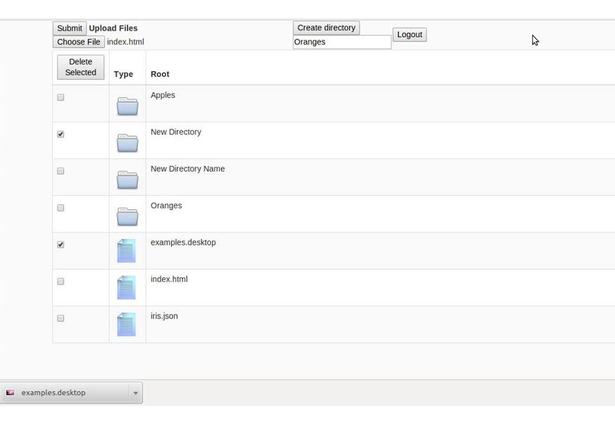Click the iris.json file name

coord(164,316)
